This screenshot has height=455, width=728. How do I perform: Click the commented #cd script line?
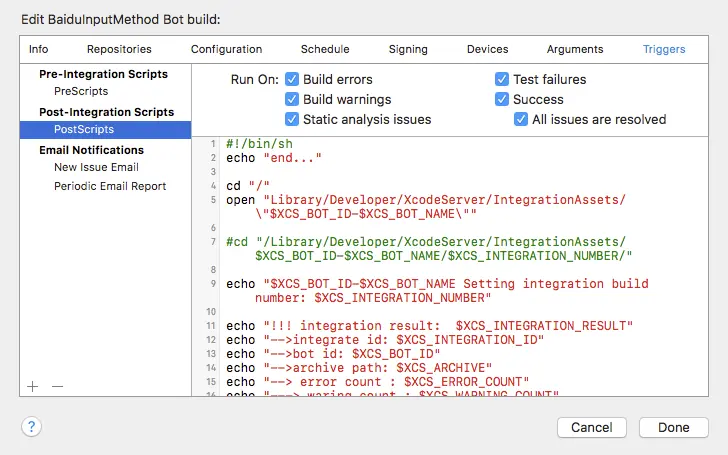pyautogui.click(x=429, y=249)
